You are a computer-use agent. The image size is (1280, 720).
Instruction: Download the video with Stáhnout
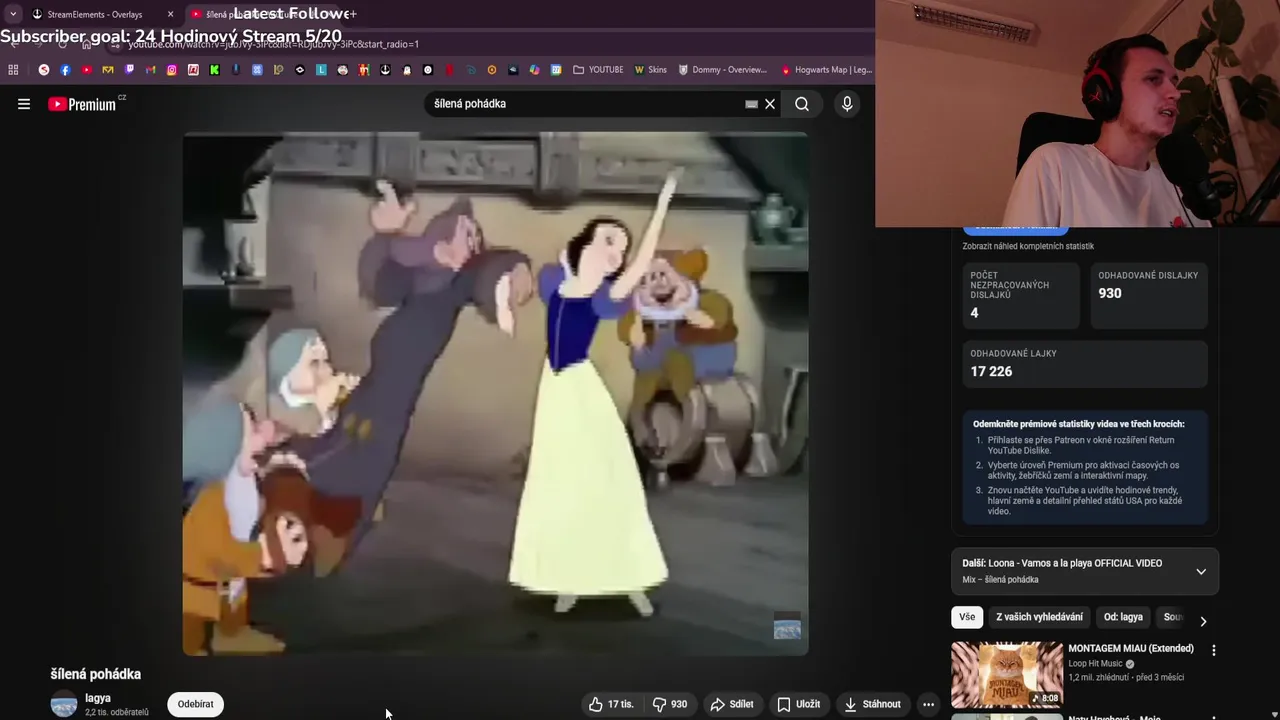(872, 704)
